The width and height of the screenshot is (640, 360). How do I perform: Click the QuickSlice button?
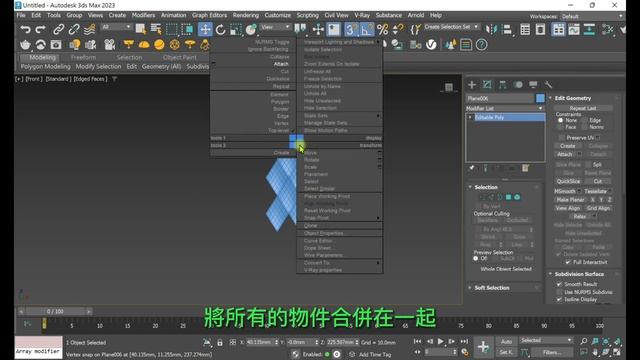click(x=568, y=181)
